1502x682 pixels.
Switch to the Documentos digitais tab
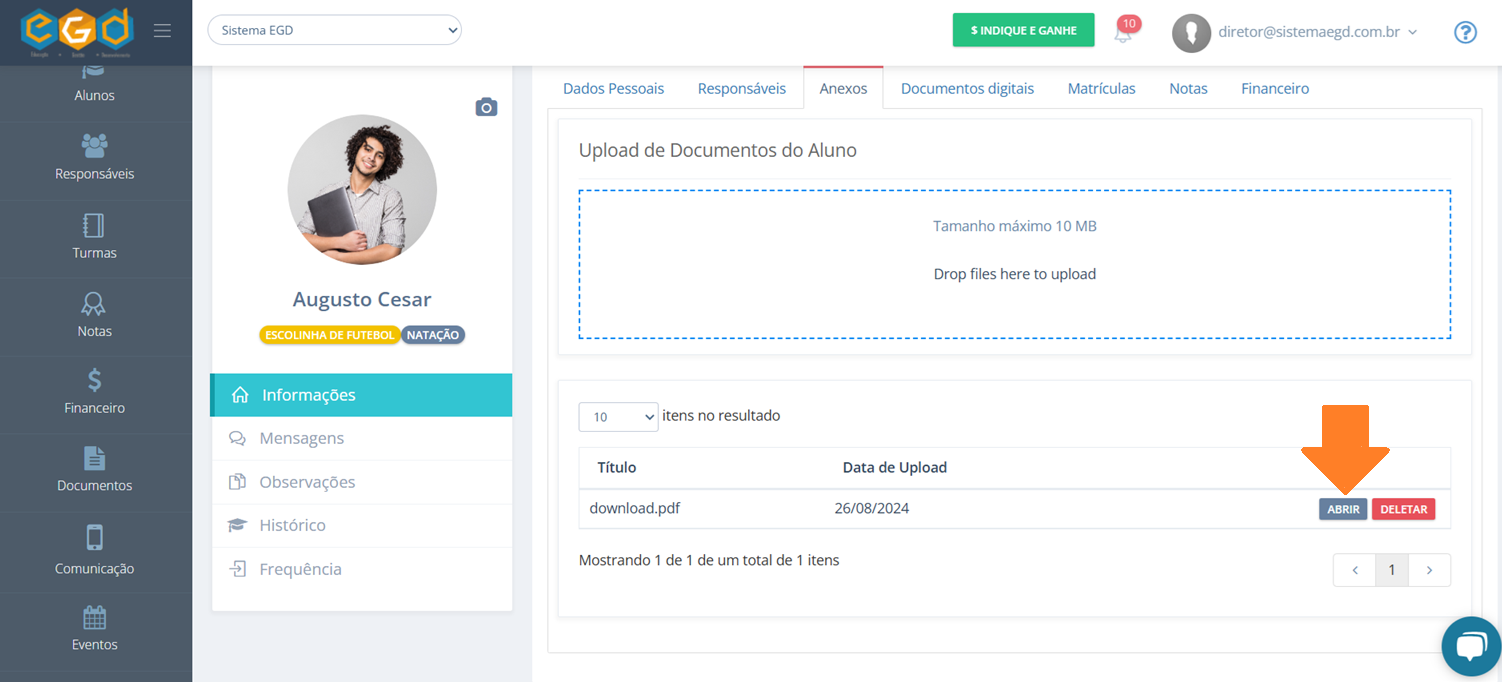point(967,88)
